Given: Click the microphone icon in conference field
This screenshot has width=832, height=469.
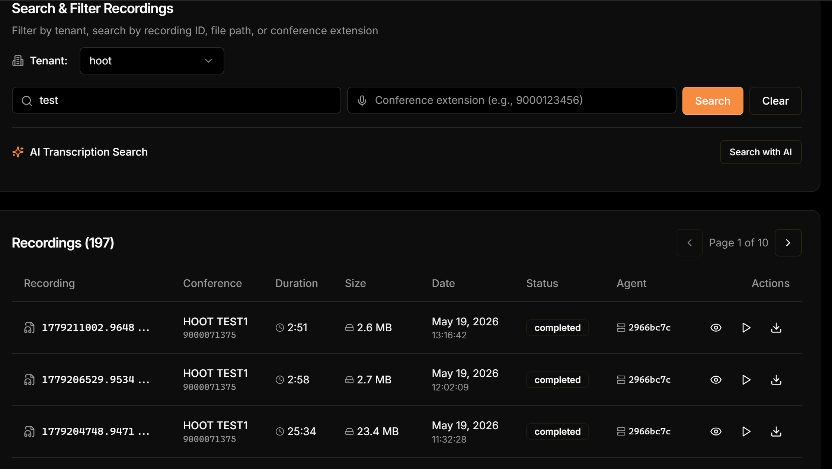Looking at the screenshot, I should 362,101.
